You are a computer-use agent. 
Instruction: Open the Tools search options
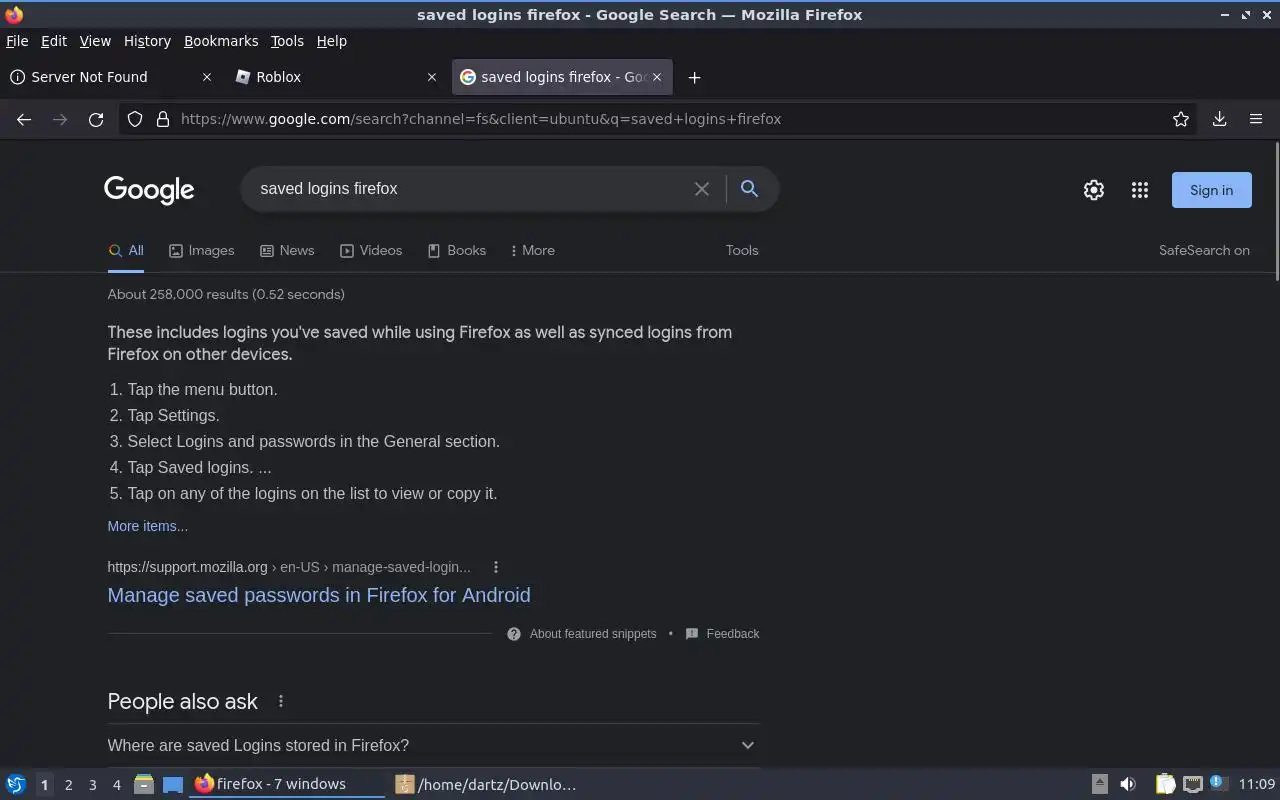pos(742,251)
